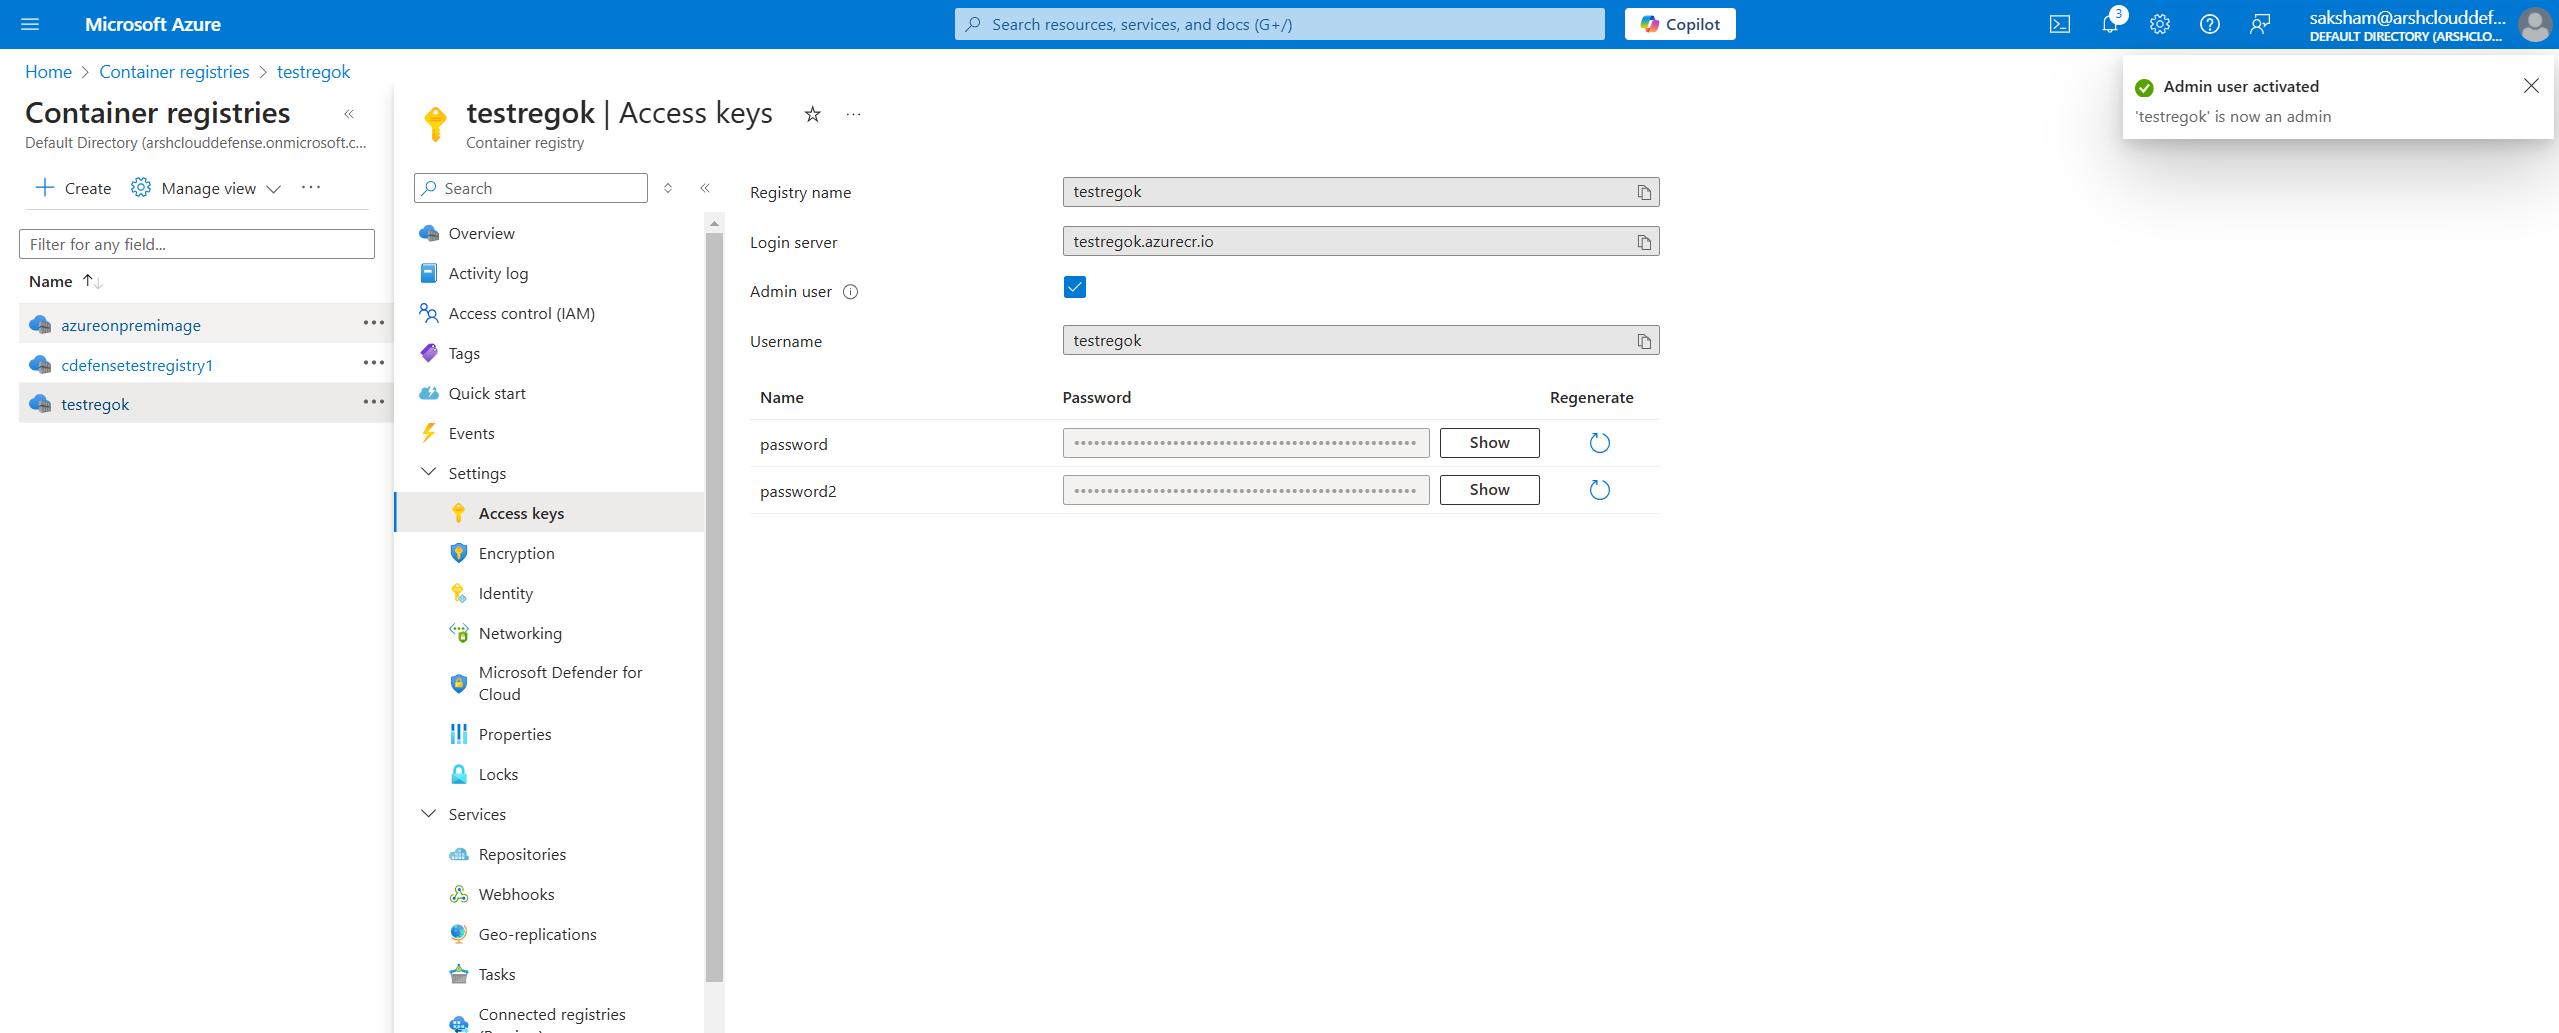Click expand/collapse all menu groups arrows
Screen dimensions: 2559x1033
668,188
